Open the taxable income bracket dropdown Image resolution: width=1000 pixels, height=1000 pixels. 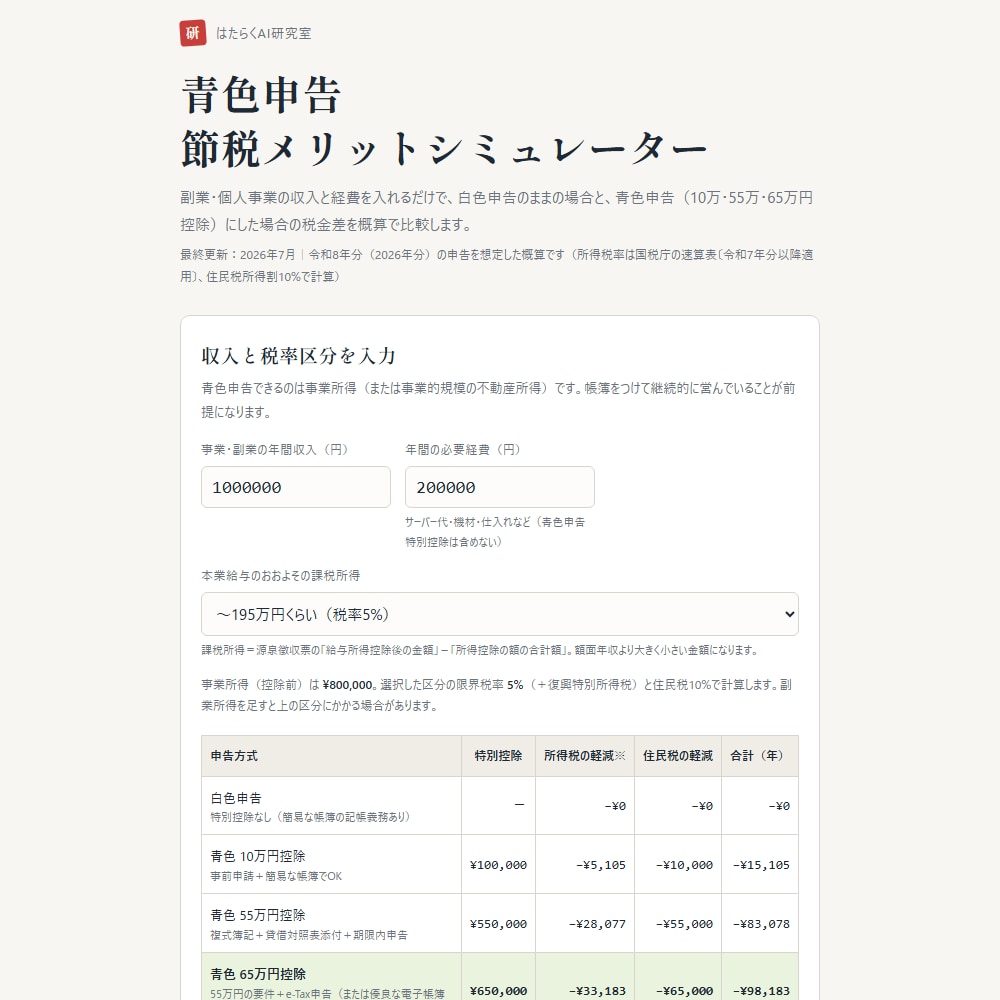[x=500, y=614]
